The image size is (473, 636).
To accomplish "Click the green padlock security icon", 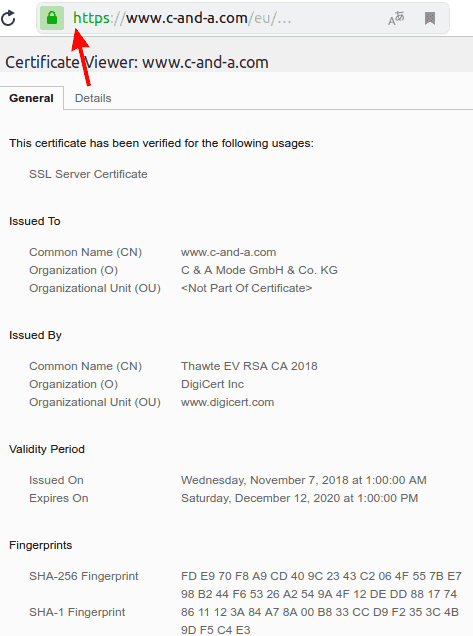I will [52, 18].
